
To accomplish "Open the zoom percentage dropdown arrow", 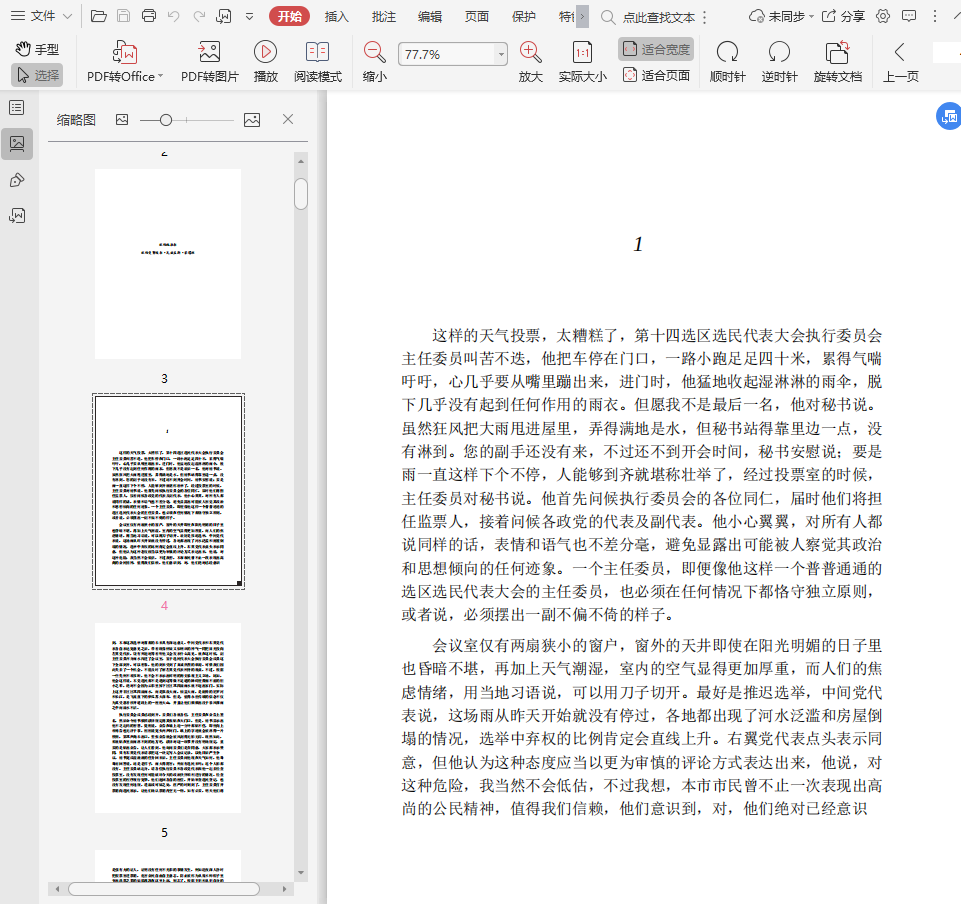I will pos(501,55).
